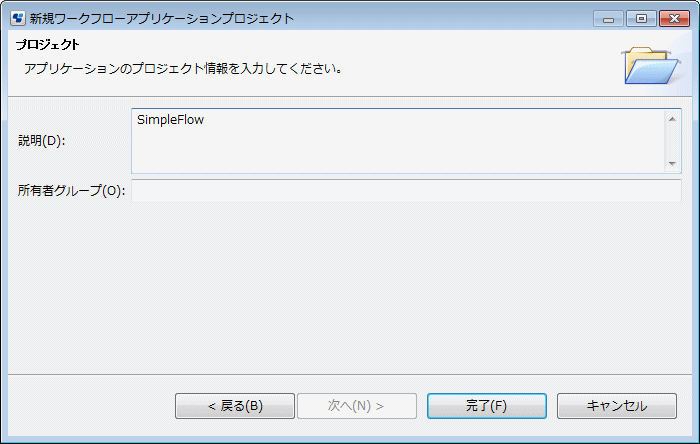Screen dimensions: 700x444
Task: Click the instruction text about project information
Action: pyautogui.click(x=183, y=69)
